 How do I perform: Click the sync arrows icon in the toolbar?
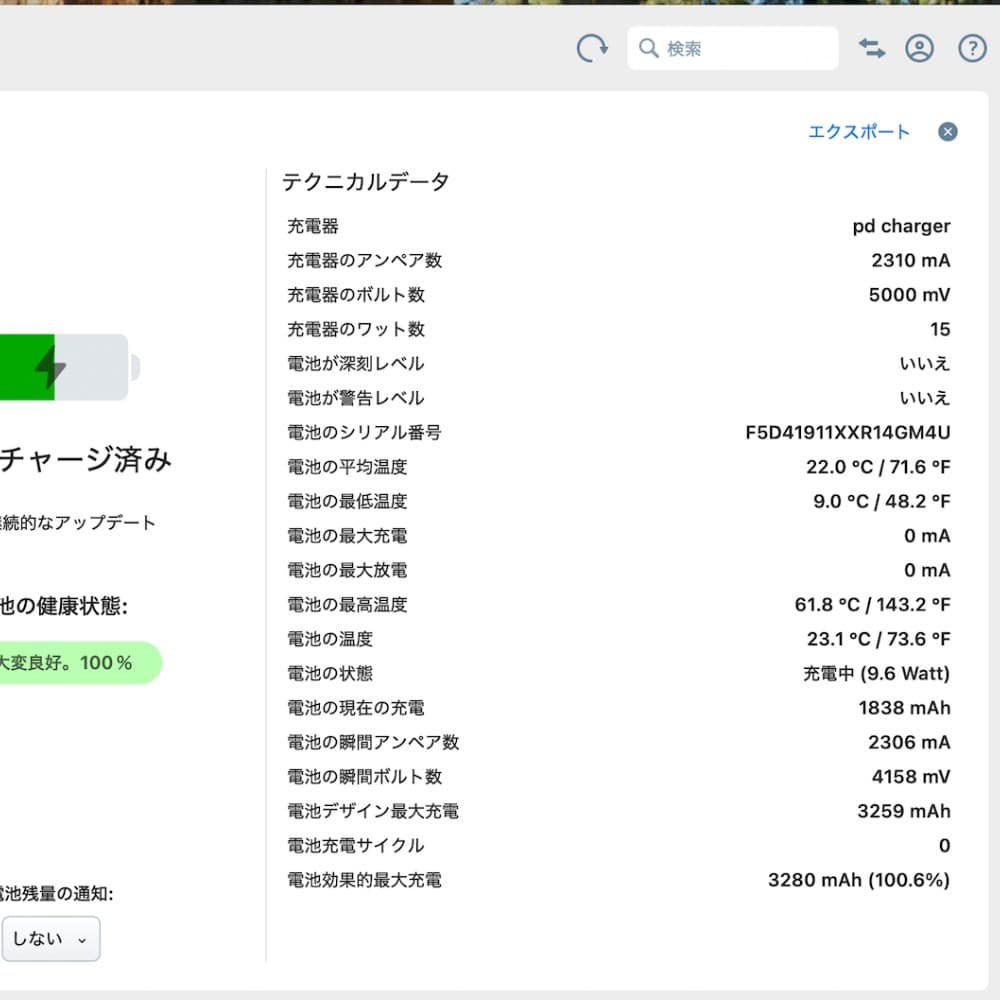click(870, 47)
